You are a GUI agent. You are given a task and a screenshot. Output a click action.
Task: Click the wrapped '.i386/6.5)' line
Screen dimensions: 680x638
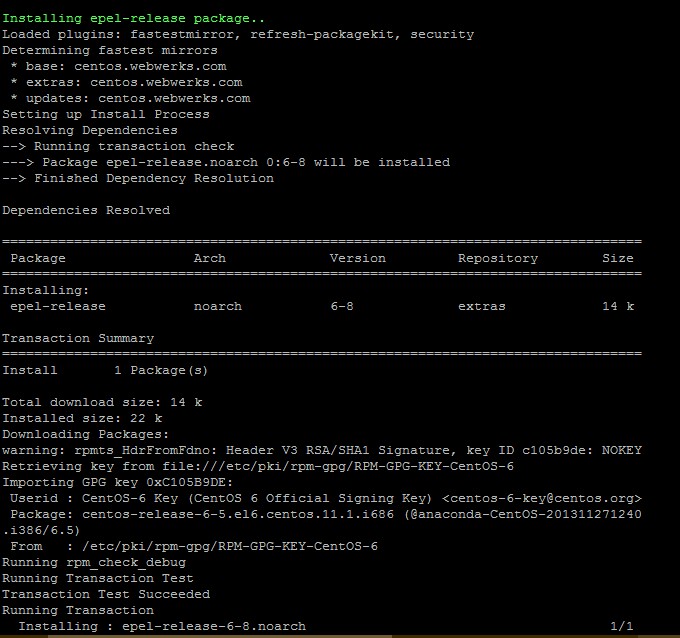point(41,531)
